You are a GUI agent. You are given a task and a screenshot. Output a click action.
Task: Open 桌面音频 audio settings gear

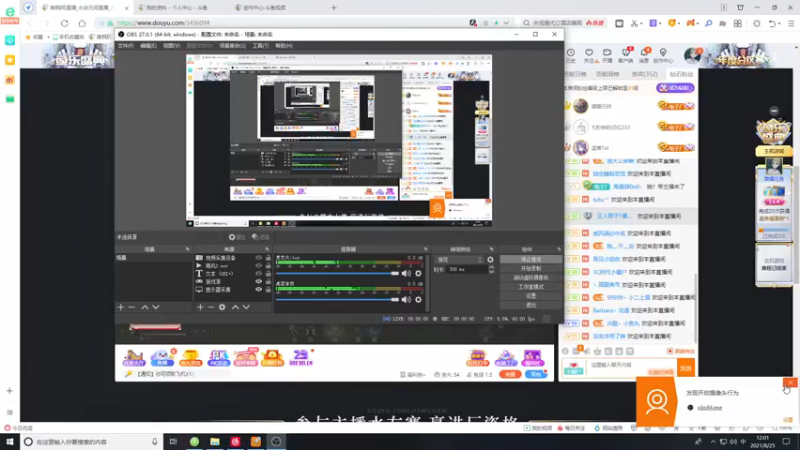(418, 299)
